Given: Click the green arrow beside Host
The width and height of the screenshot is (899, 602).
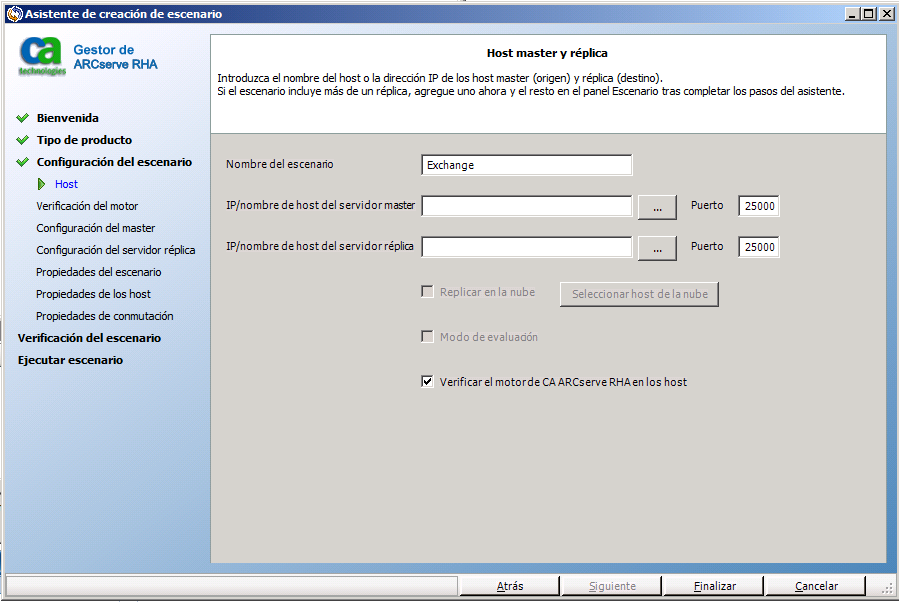Looking at the screenshot, I should coord(41,184).
